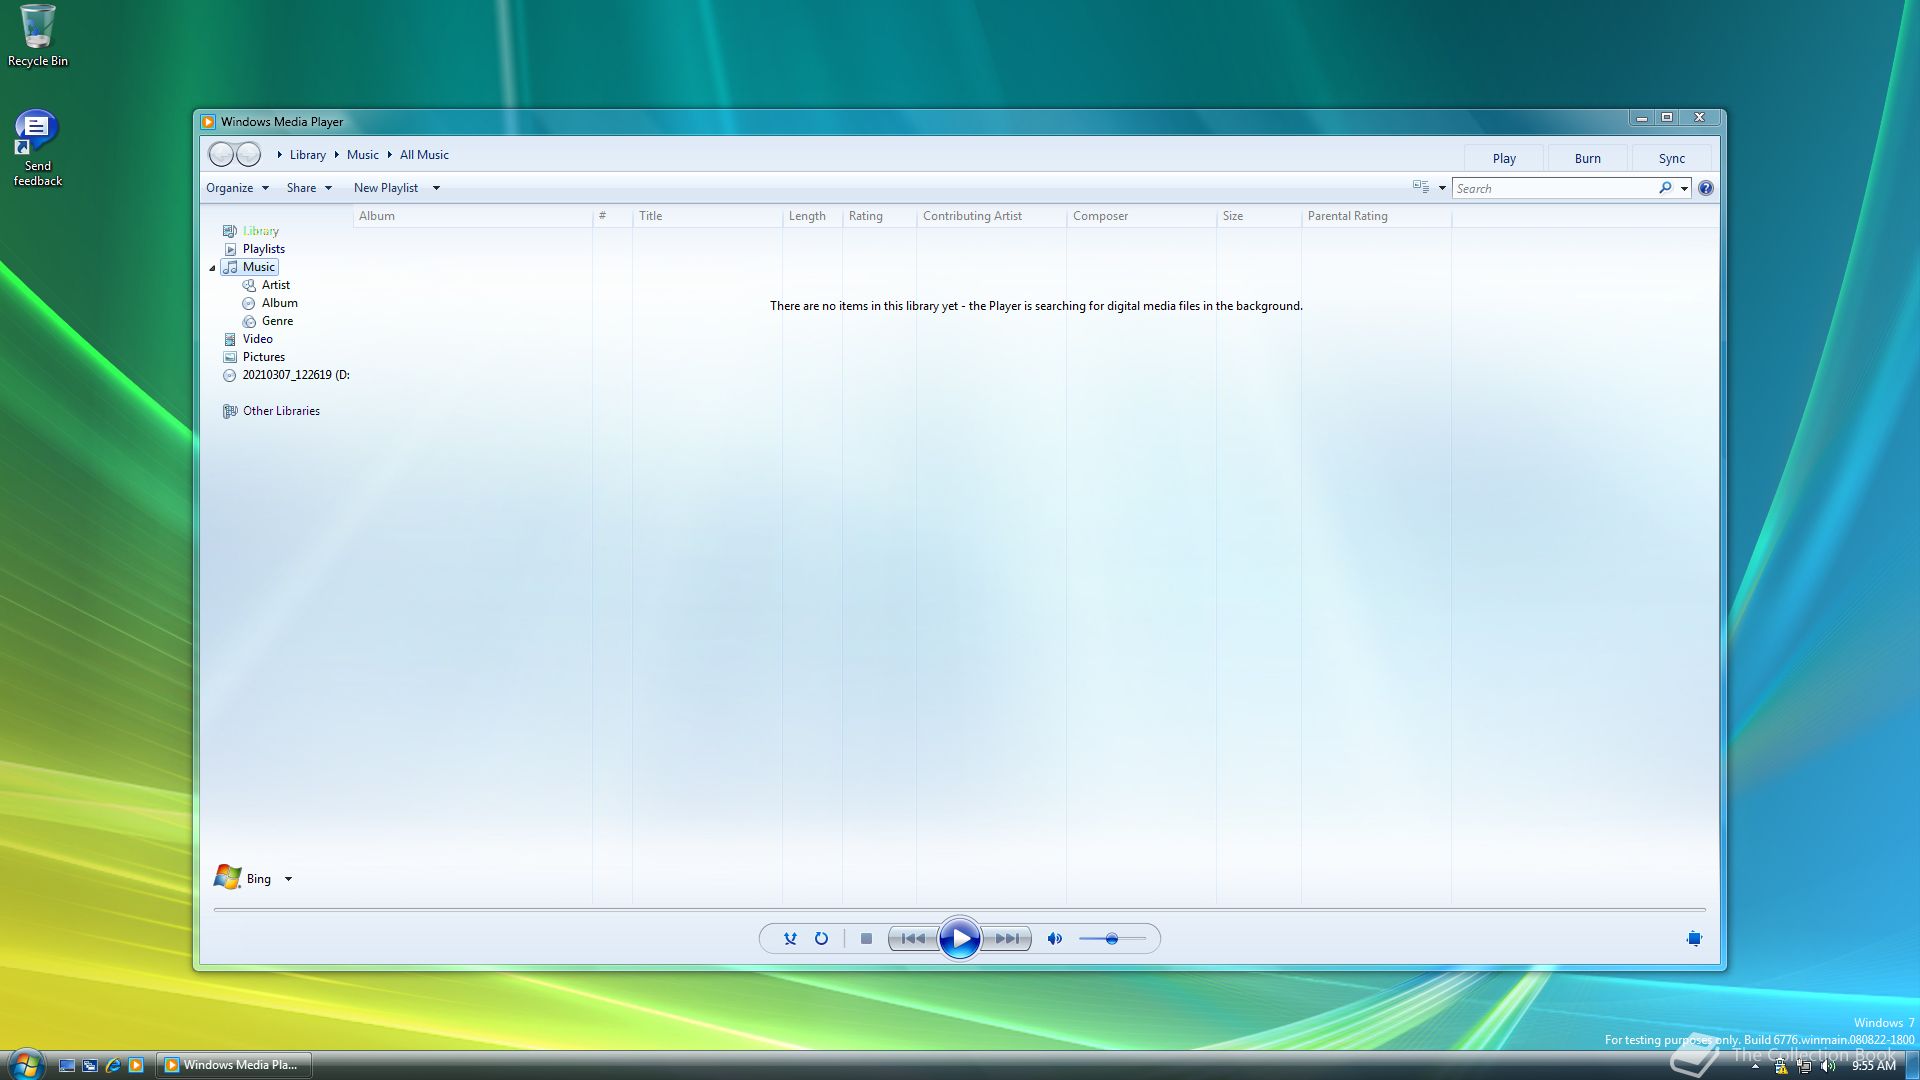Click the All Music breadcrumb

(x=424, y=155)
